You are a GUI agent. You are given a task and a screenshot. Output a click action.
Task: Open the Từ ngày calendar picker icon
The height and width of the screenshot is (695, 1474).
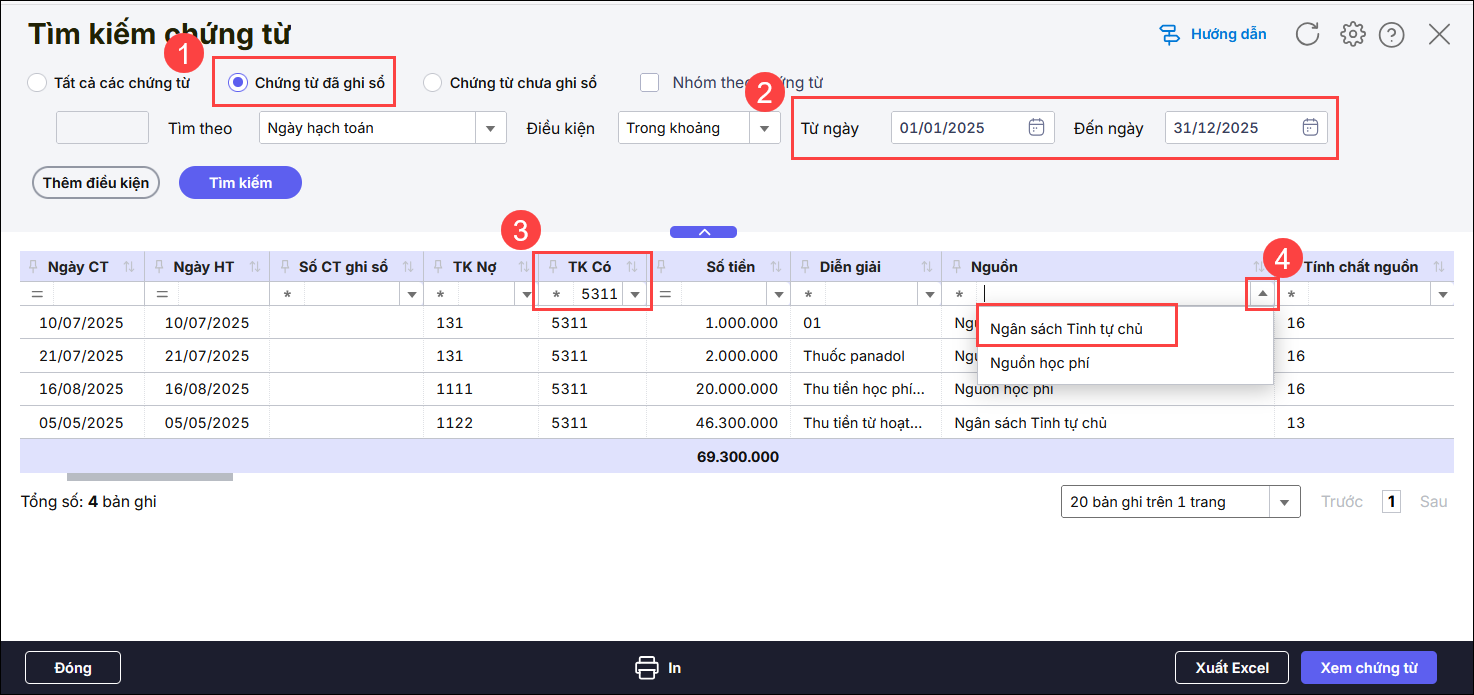coord(1037,128)
